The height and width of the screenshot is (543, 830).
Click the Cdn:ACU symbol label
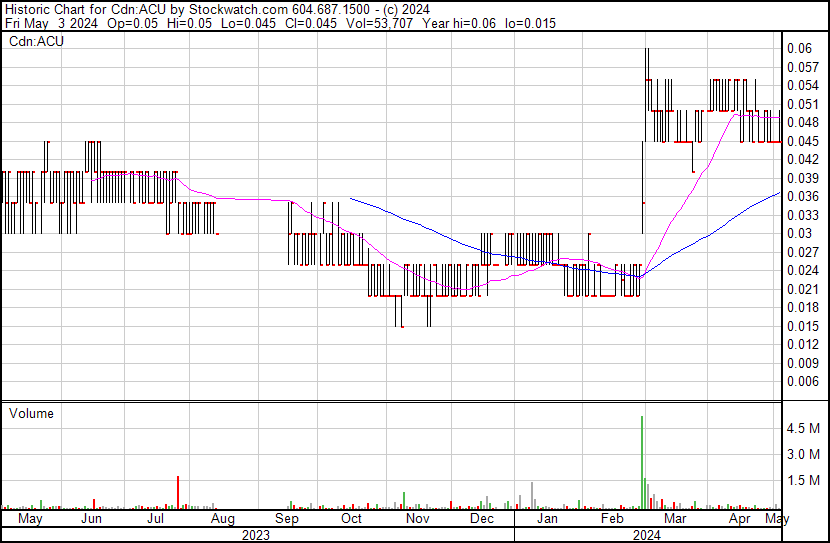[36, 43]
